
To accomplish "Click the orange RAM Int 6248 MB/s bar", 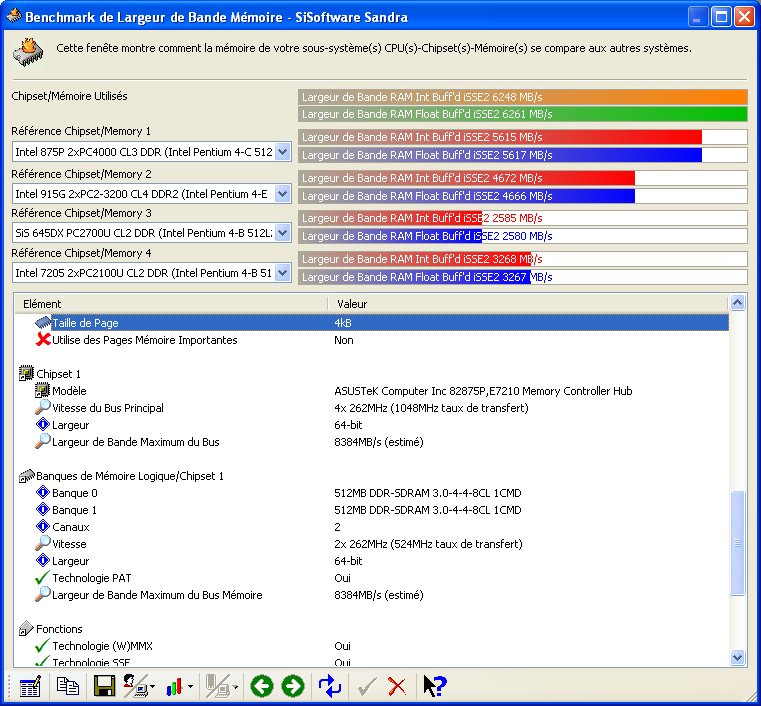I will (x=523, y=97).
